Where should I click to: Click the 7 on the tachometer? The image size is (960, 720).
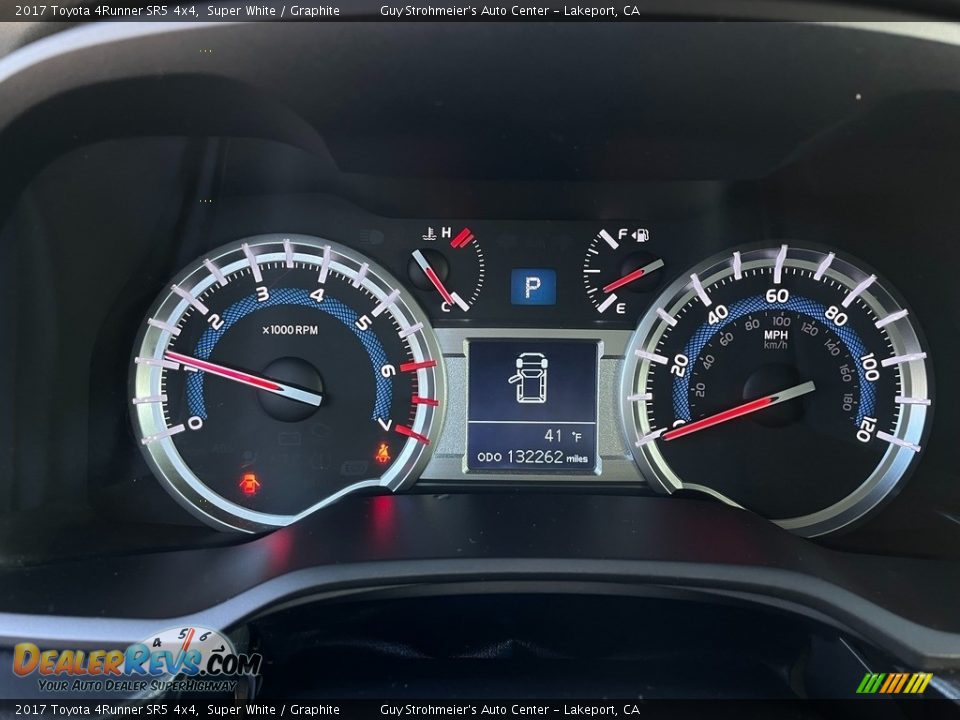pos(384,424)
